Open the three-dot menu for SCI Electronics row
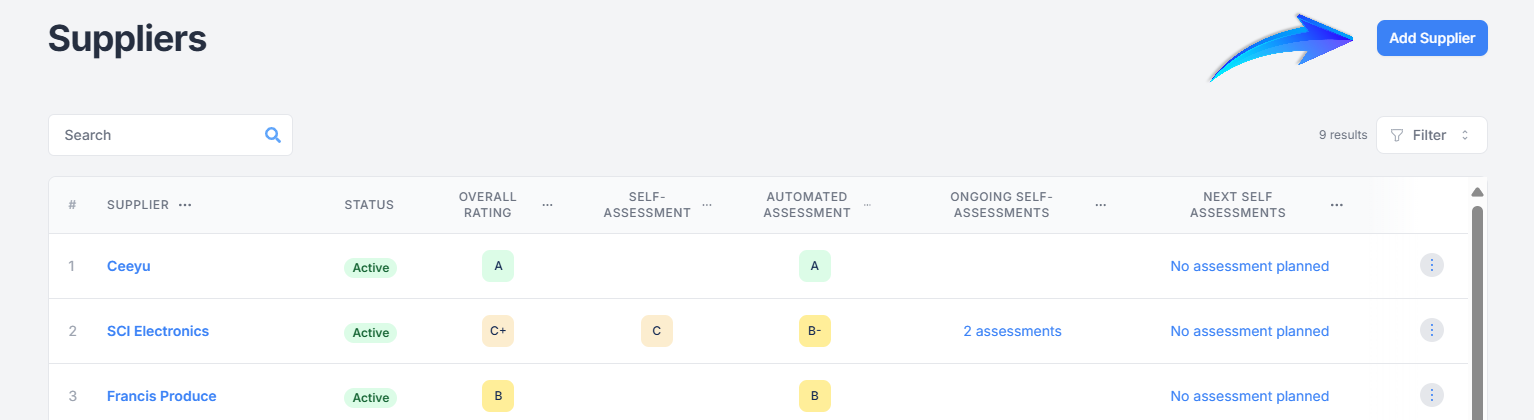This screenshot has height=420, width=1534. click(x=1432, y=330)
